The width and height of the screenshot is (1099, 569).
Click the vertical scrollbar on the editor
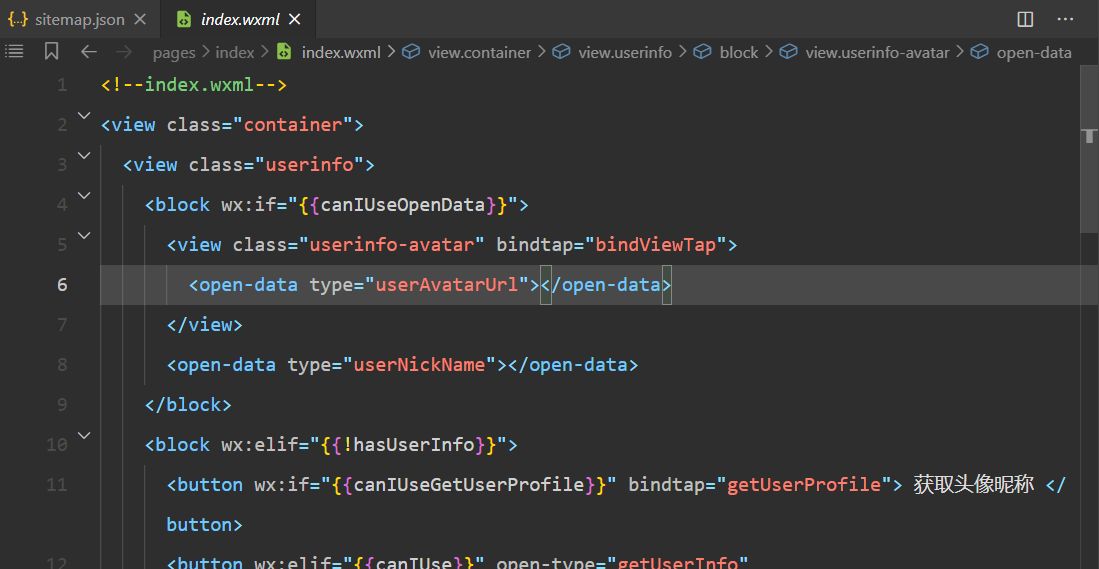1089,180
